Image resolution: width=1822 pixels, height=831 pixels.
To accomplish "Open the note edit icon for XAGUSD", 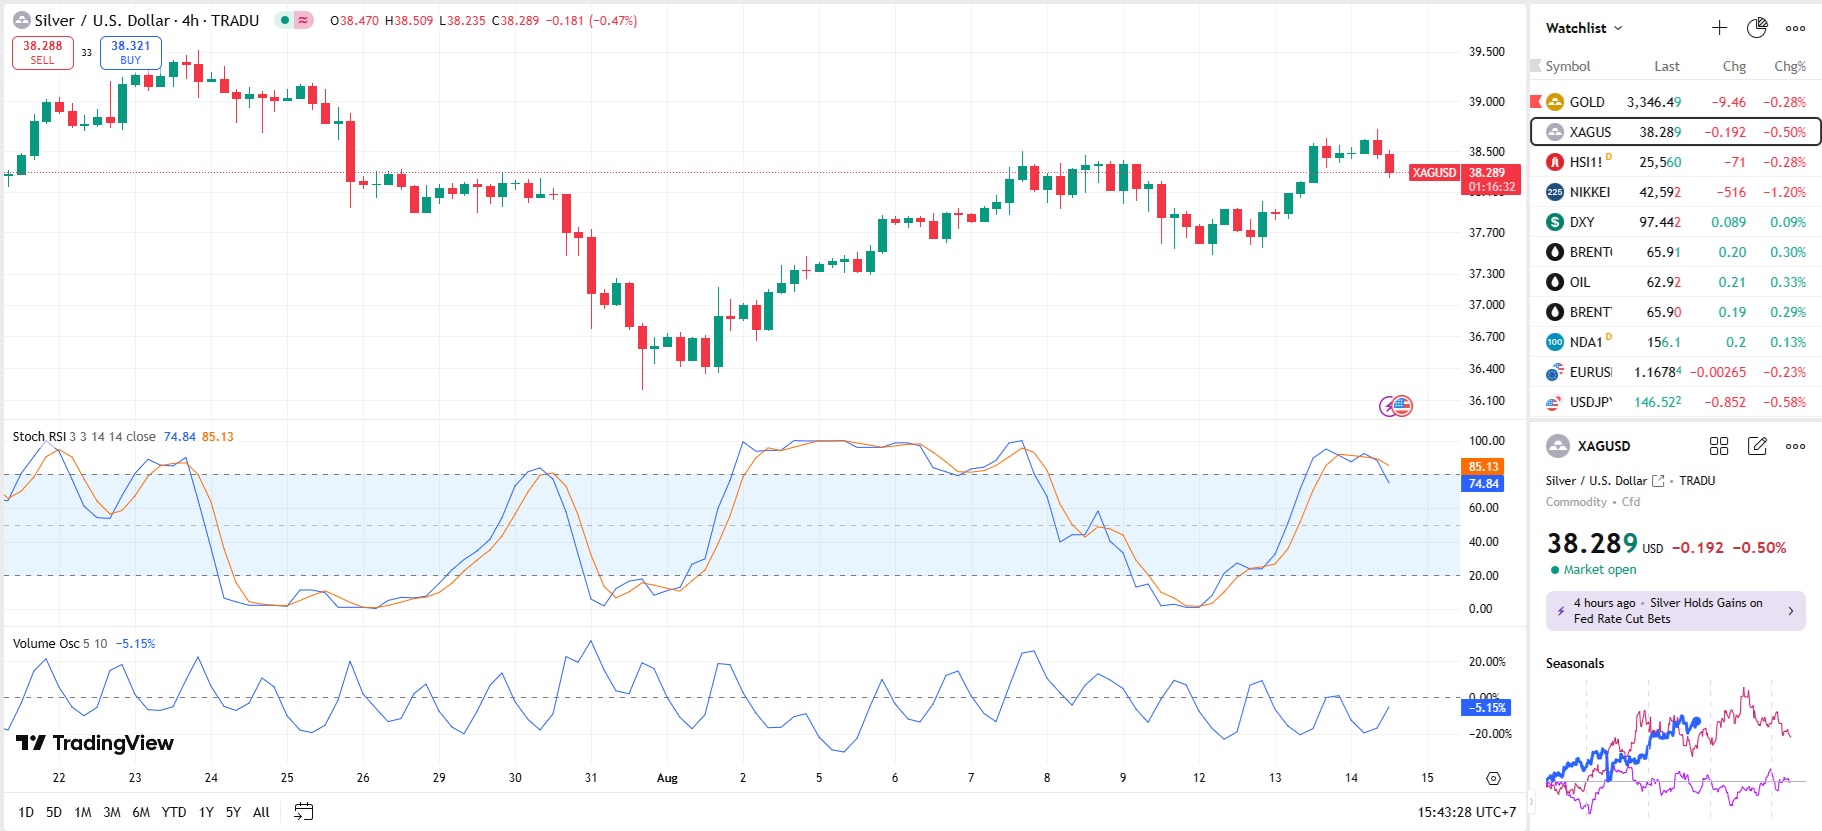I will 1757,446.
